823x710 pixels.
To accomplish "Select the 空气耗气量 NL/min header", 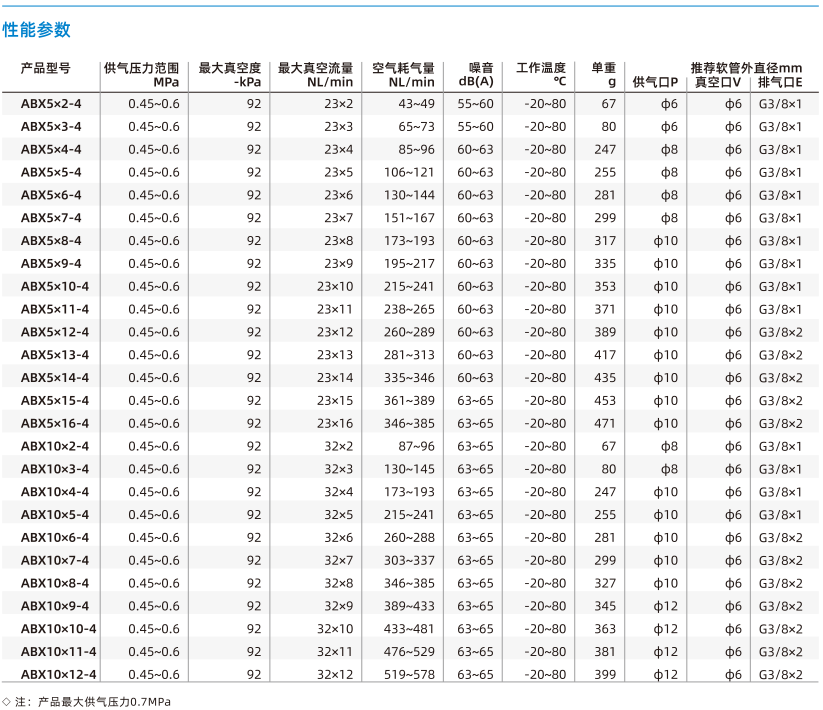I will [403, 75].
